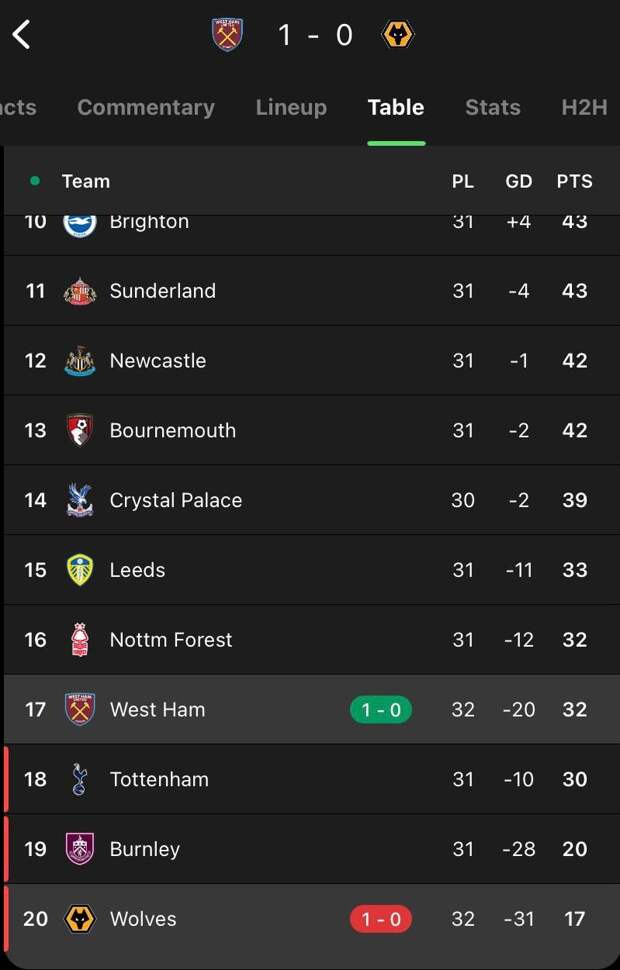Switch to the Commentary tab

pos(146,107)
